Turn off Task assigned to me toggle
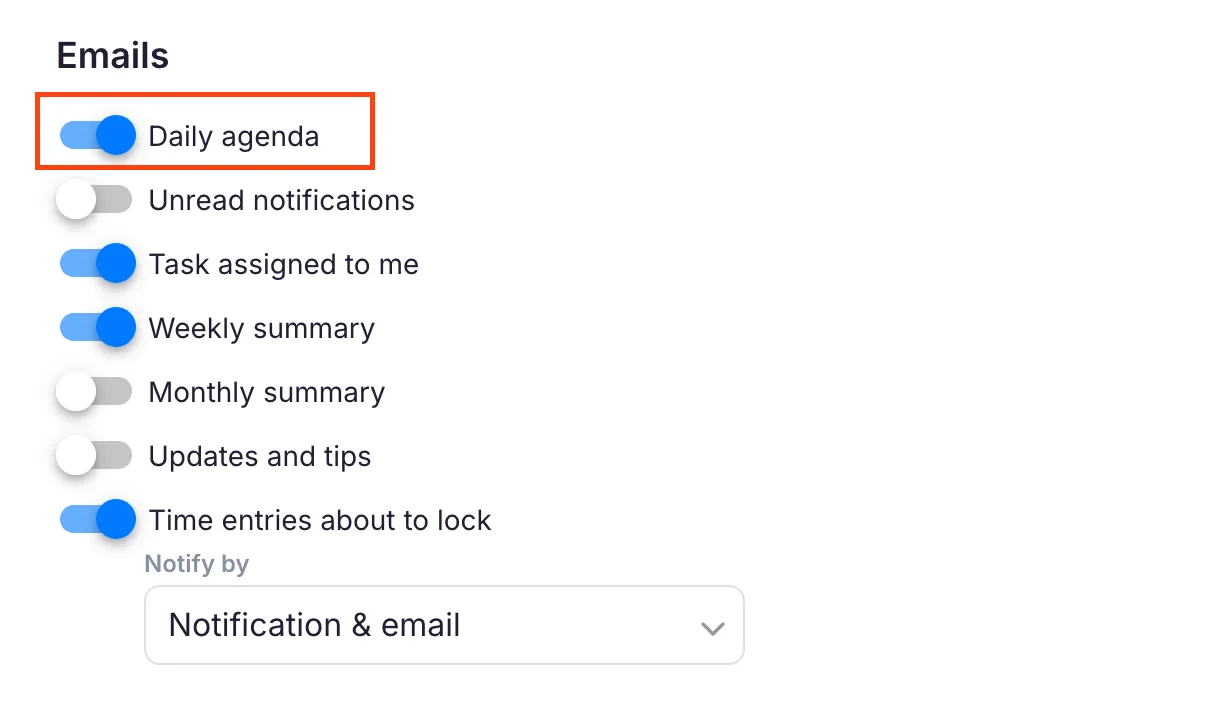The width and height of the screenshot is (1210, 724). tap(97, 264)
